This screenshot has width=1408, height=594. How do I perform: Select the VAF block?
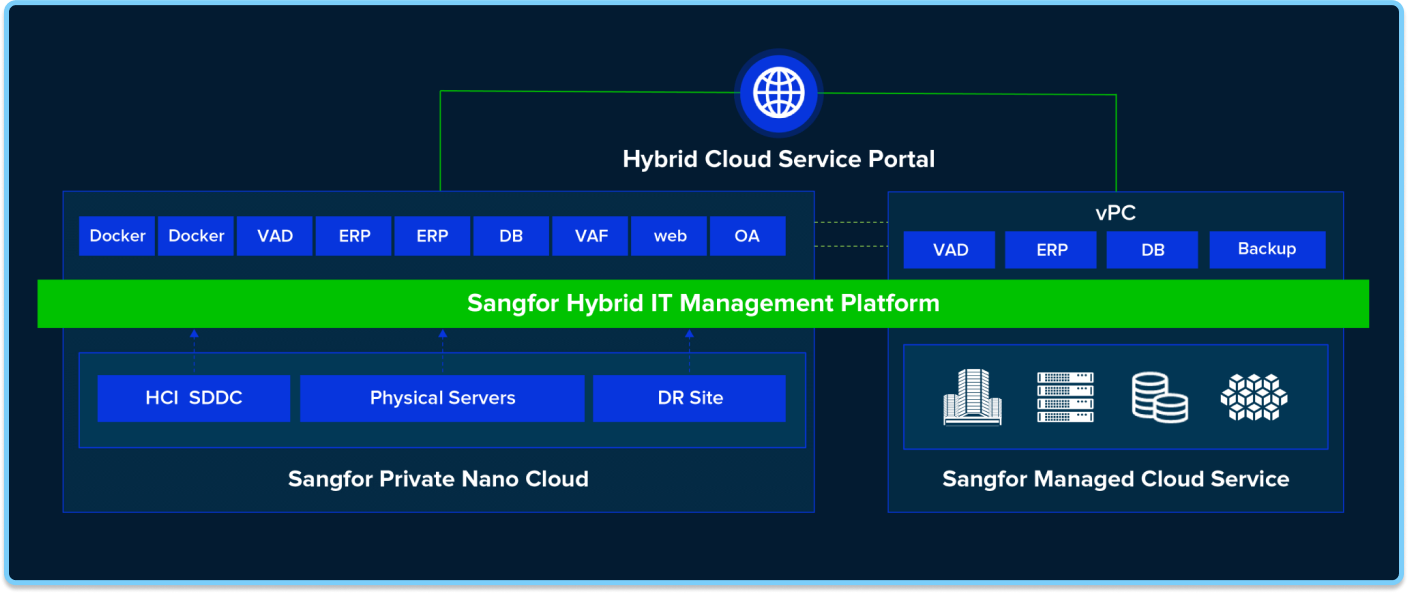pos(590,236)
